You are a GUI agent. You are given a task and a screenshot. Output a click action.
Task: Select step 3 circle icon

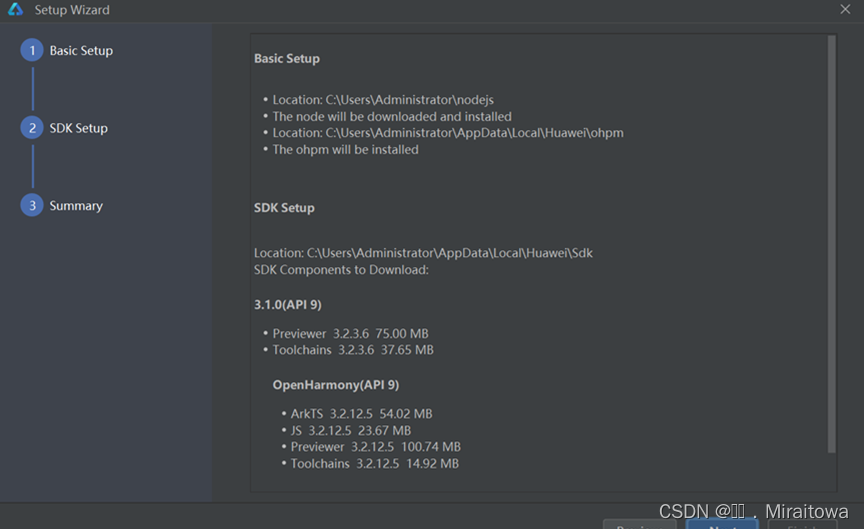(x=32, y=206)
